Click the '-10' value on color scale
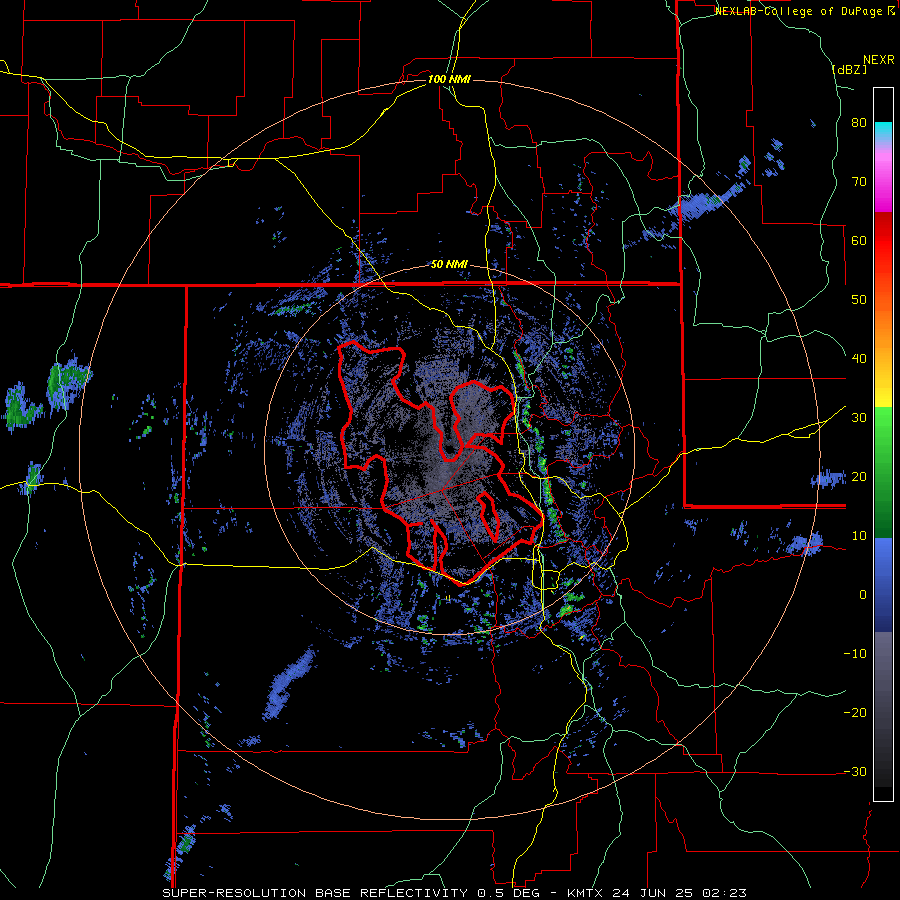The height and width of the screenshot is (900, 900). click(855, 654)
